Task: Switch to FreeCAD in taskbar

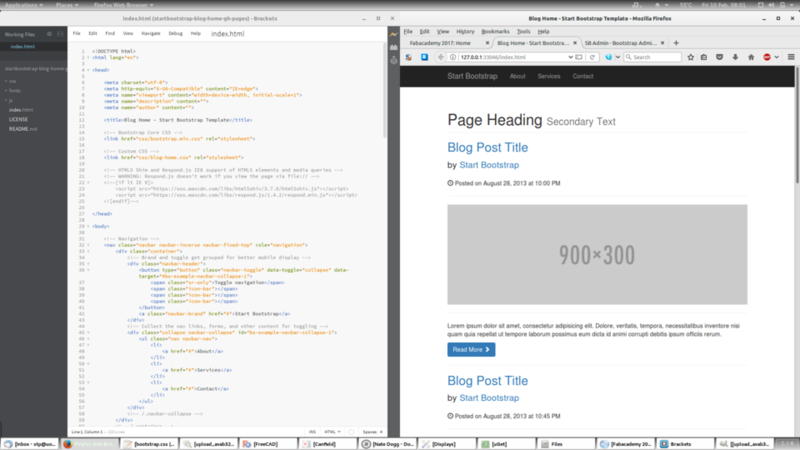Action: click(267, 444)
